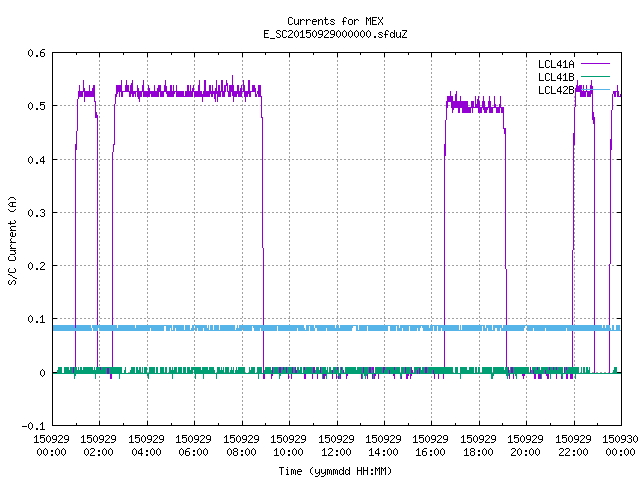Click the y-axis label 'S/C Current (A)'

pos(12,241)
